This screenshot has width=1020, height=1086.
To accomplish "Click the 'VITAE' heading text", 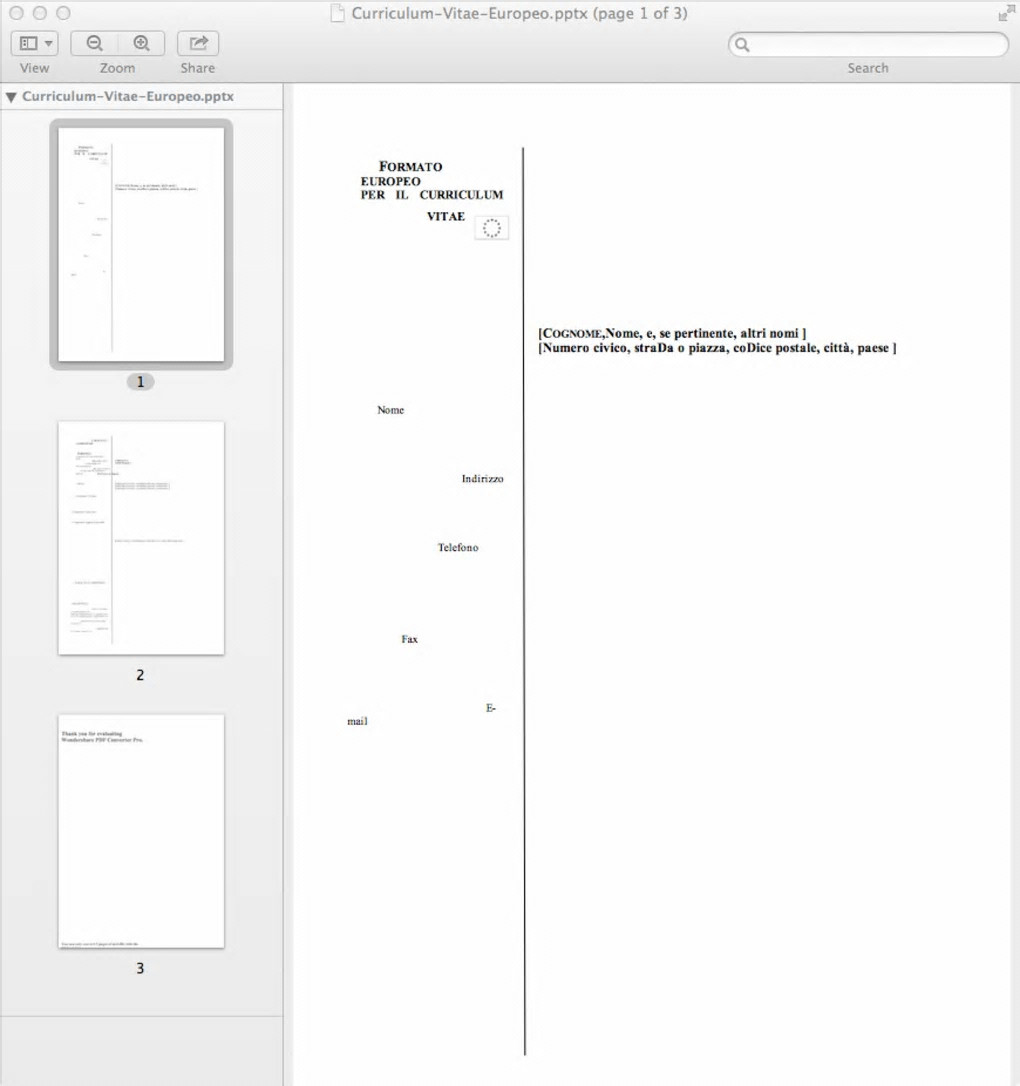I will point(445,216).
